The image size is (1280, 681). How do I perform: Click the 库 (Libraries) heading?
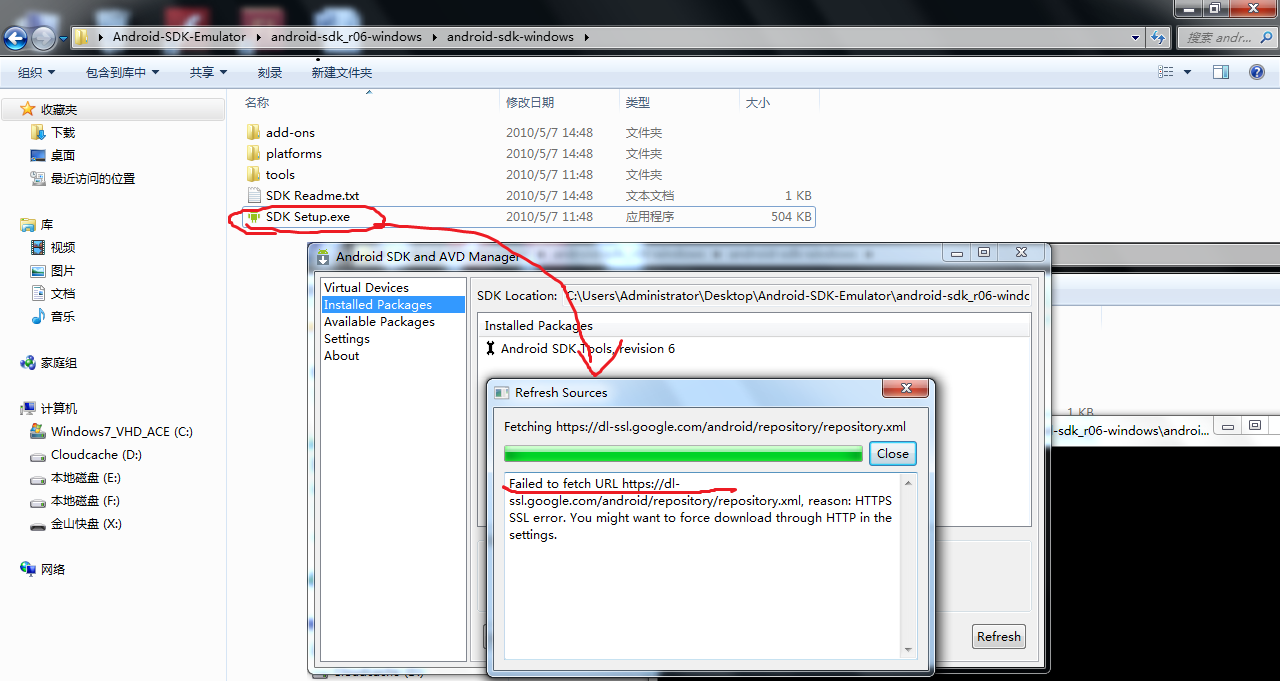click(46, 225)
